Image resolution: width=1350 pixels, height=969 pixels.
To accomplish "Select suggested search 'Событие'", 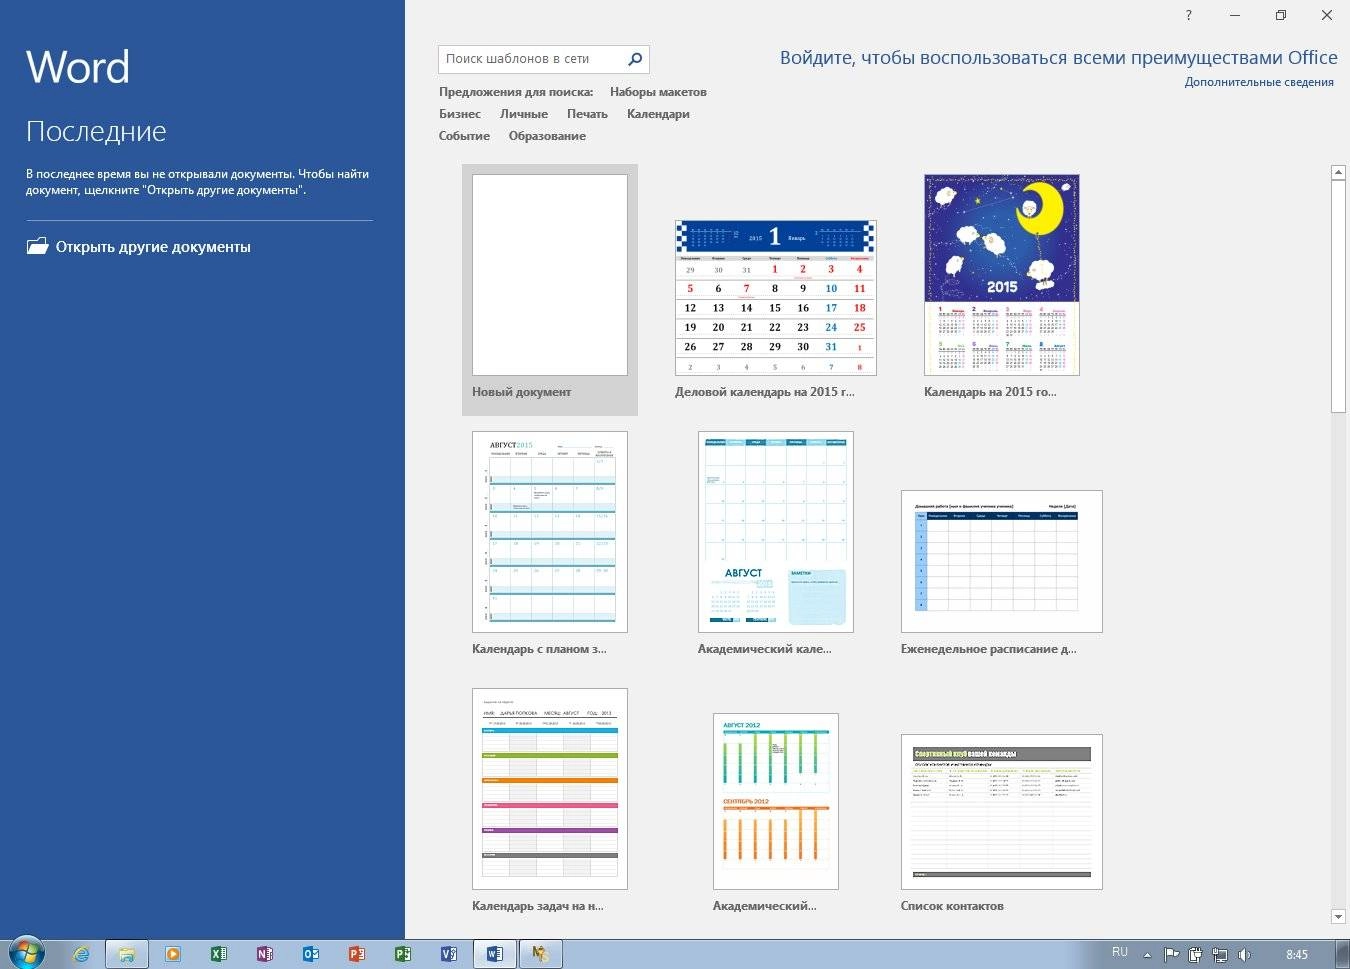I will pyautogui.click(x=464, y=136).
